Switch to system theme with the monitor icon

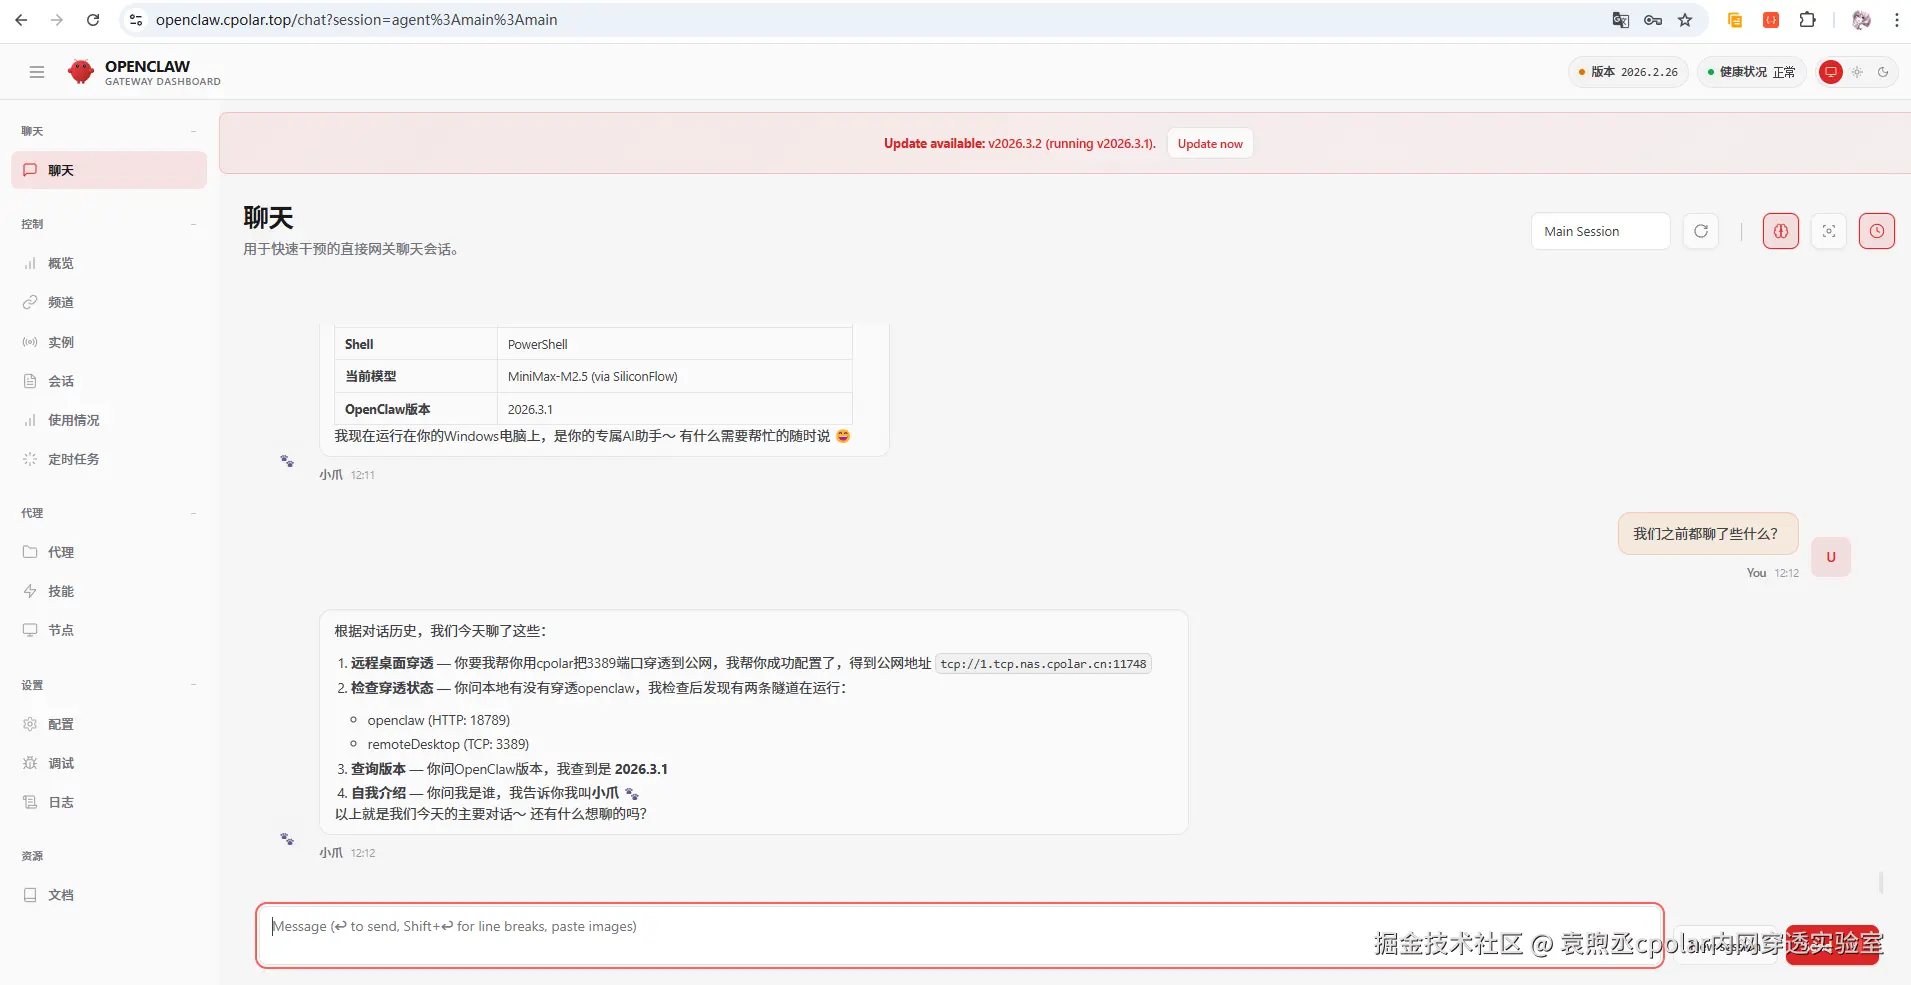pyautogui.click(x=1831, y=72)
